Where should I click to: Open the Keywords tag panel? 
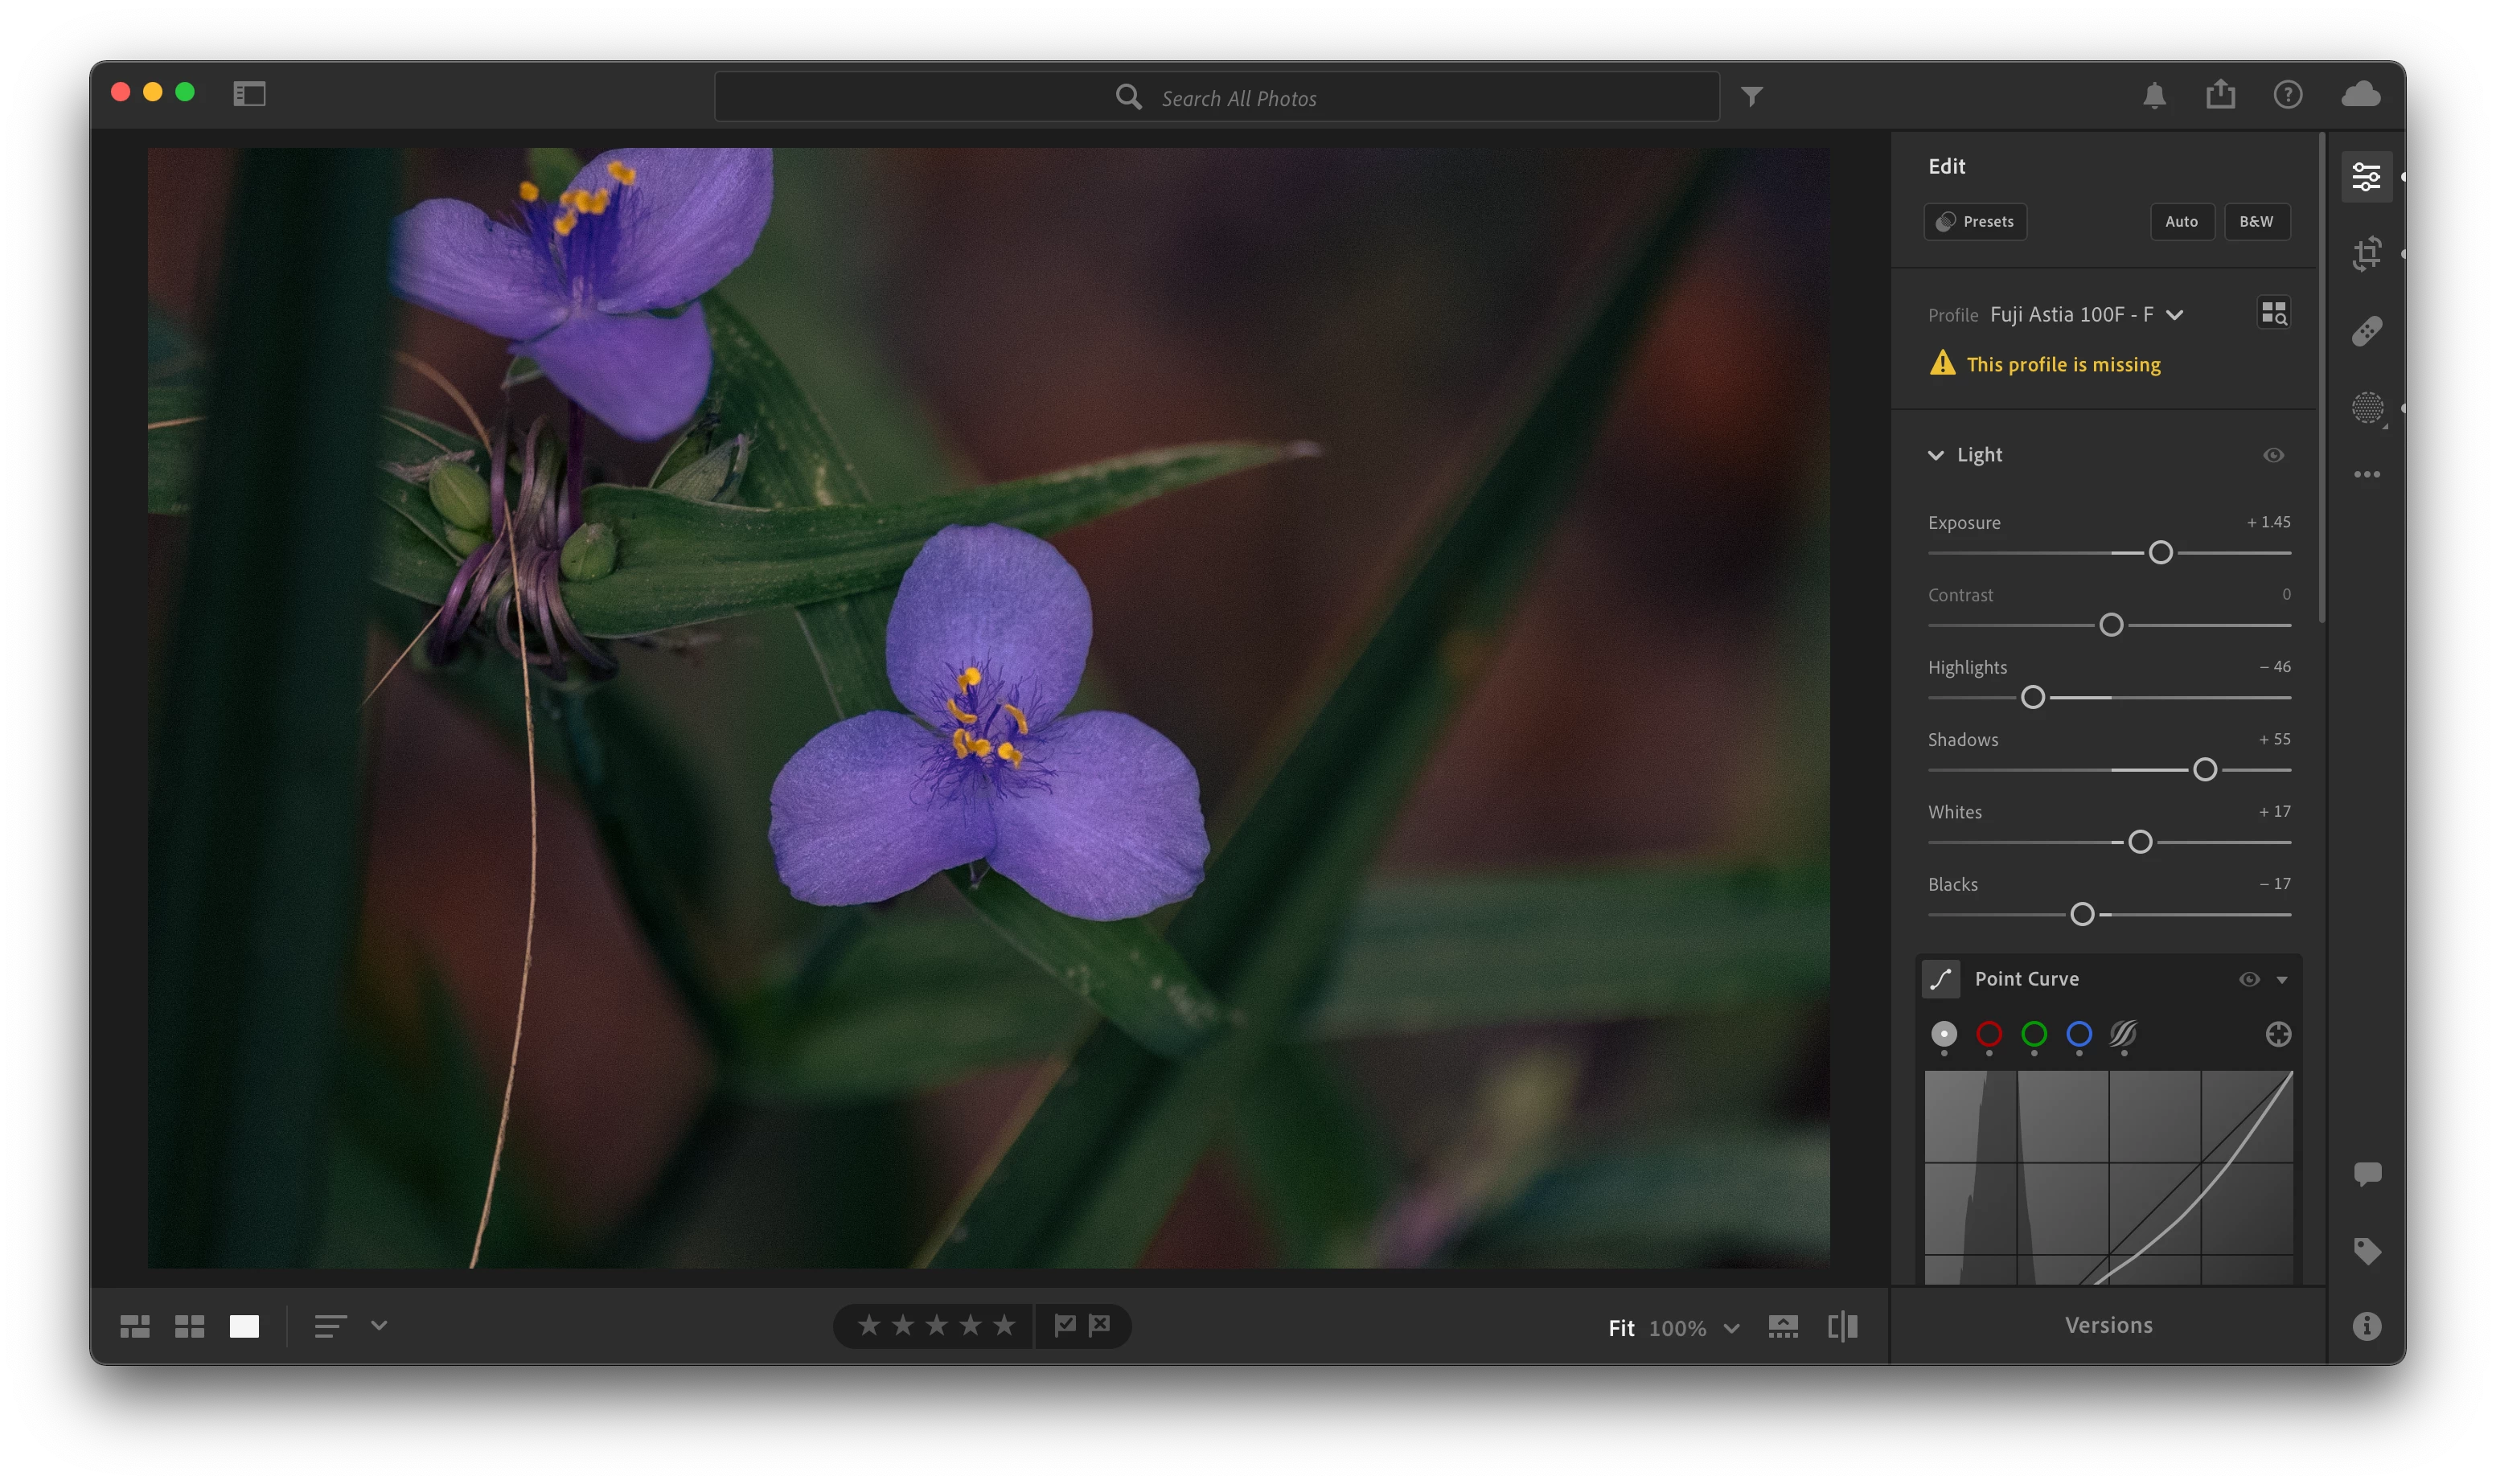tap(2366, 1250)
